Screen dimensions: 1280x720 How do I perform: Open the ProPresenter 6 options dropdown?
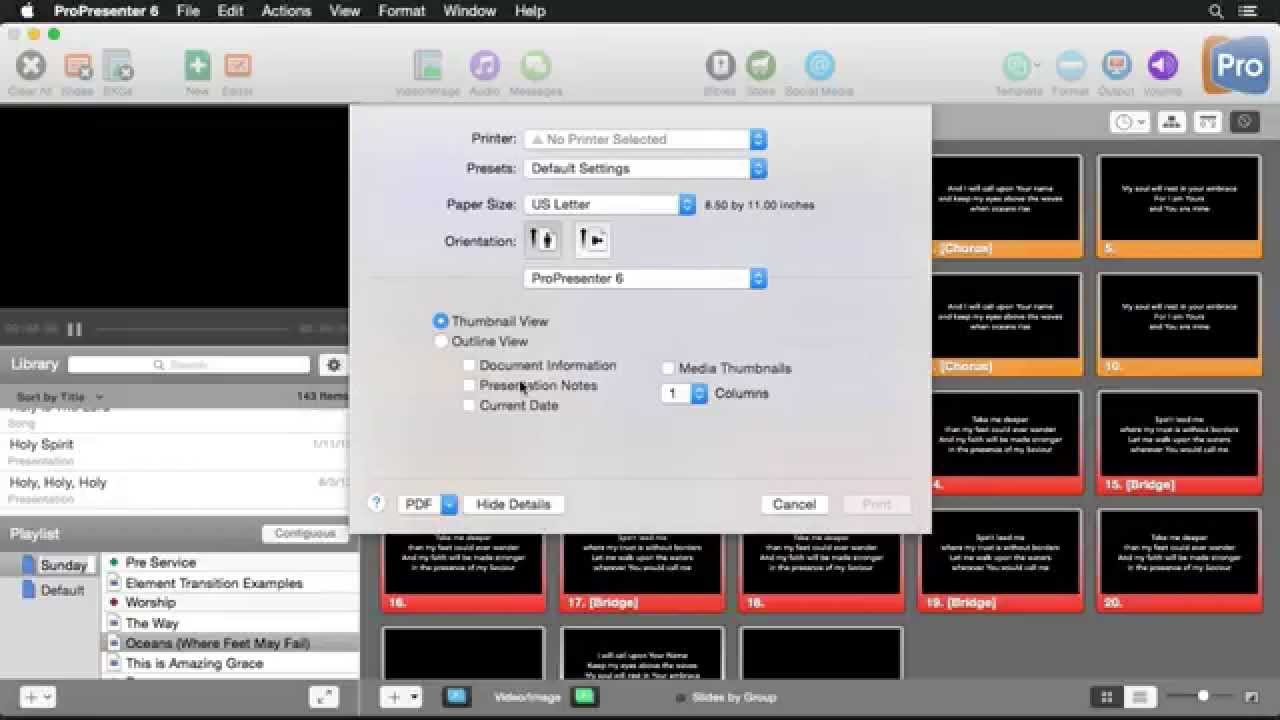645,278
